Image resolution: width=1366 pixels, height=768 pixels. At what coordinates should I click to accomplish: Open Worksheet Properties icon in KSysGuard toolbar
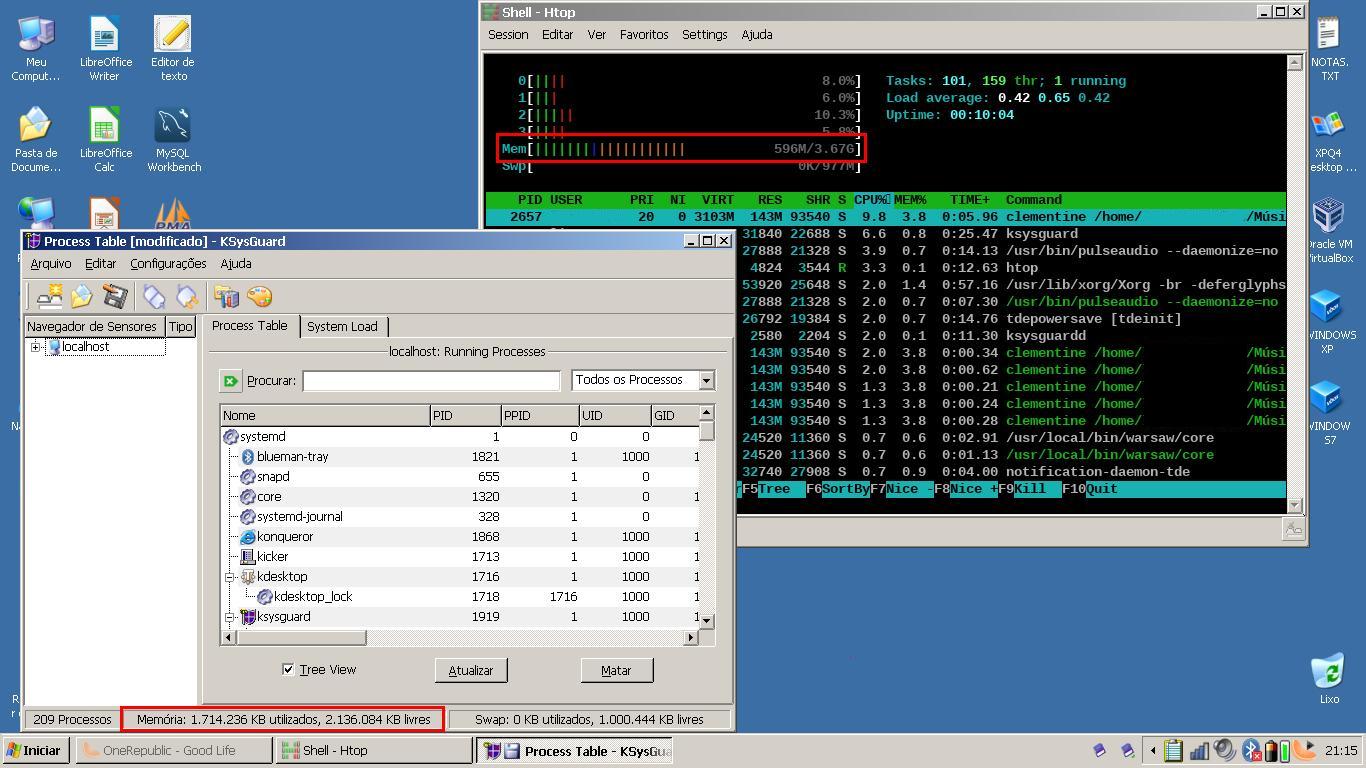point(226,296)
